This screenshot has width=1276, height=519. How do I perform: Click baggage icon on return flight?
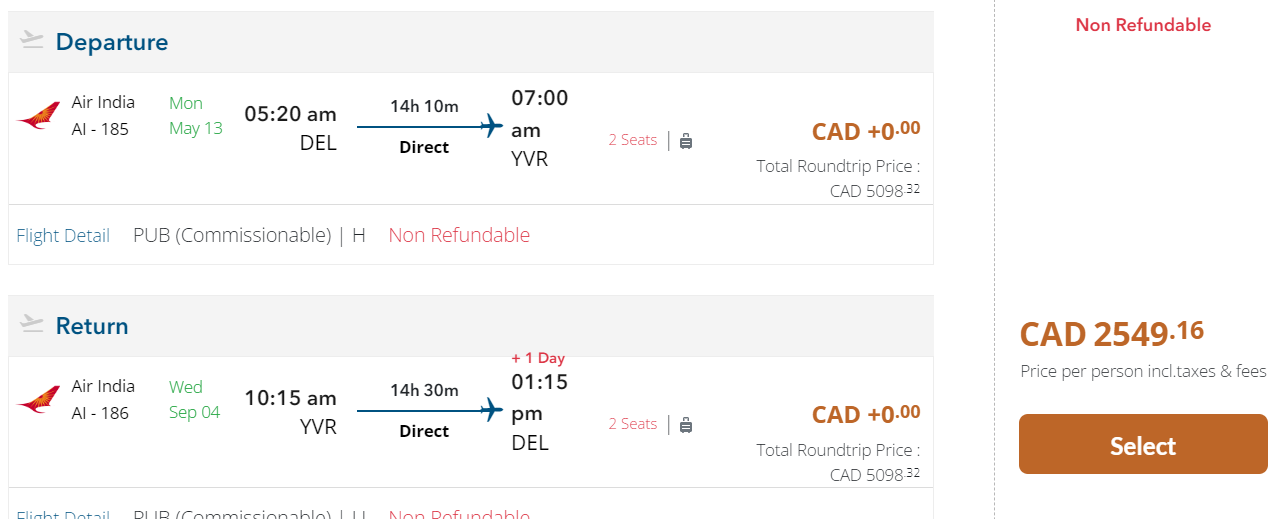coord(686,425)
